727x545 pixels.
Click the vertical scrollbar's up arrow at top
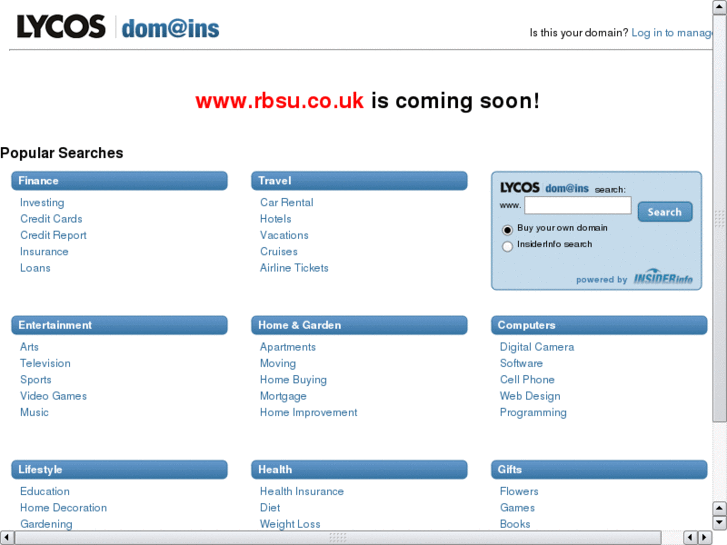(x=720, y=8)
